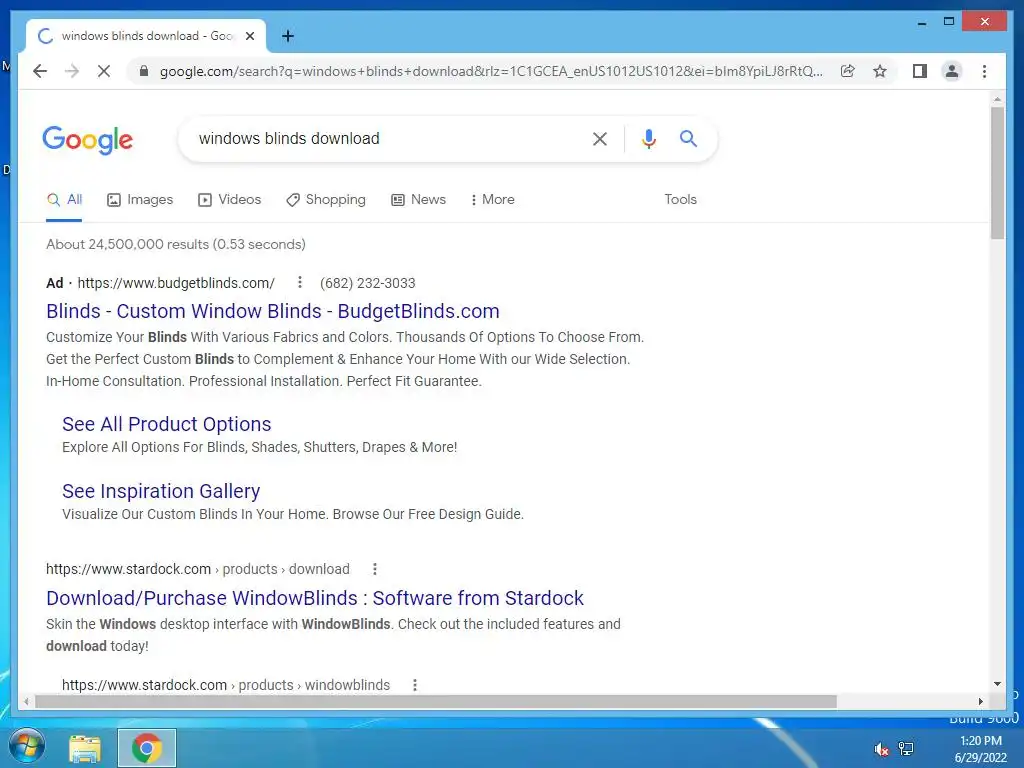Click the forward navigation arrow

(72, 71)
